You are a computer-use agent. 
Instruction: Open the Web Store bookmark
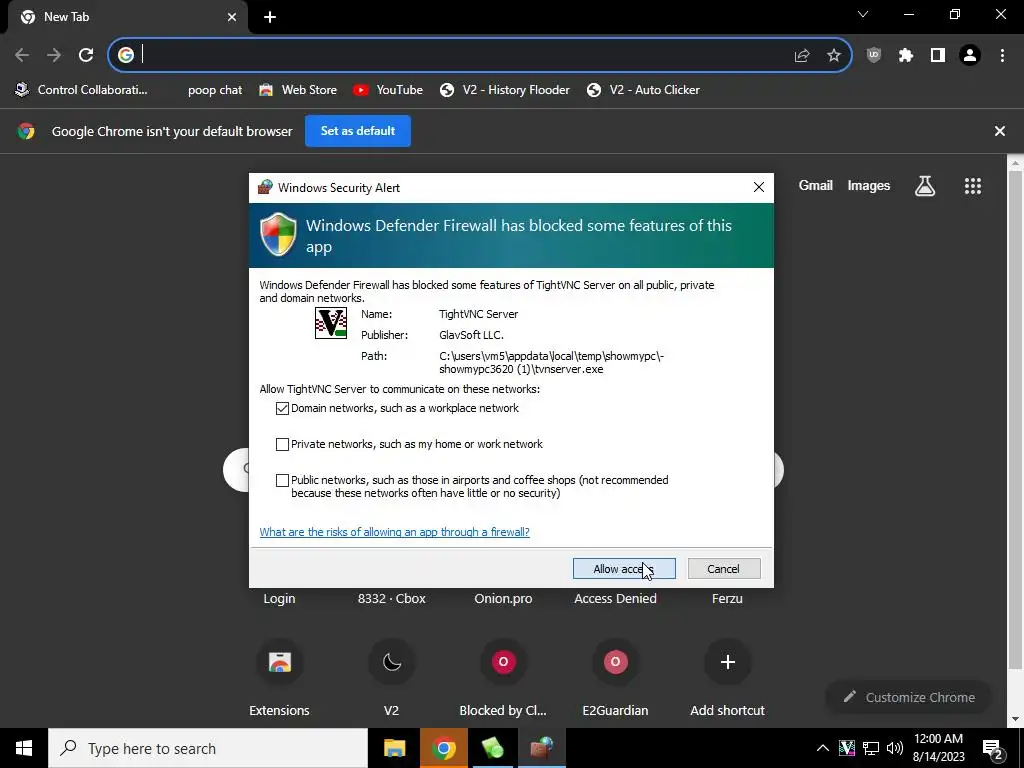point(297,90)
